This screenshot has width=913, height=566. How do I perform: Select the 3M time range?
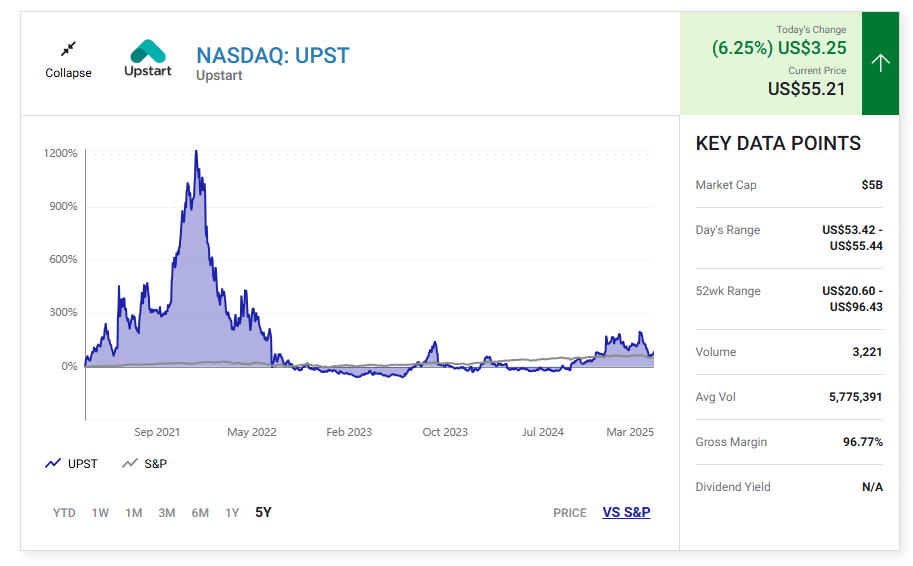(167, 513)
